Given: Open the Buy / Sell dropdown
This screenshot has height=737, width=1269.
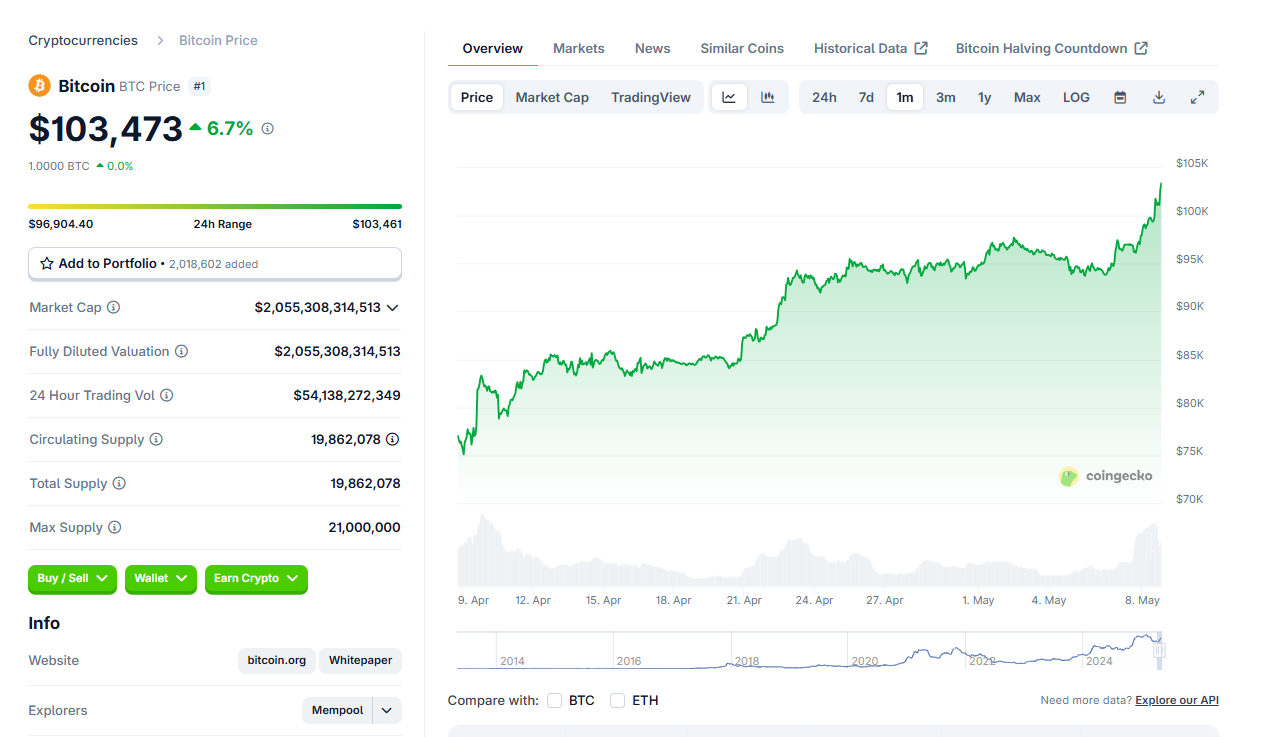Looking at the screenshot, I should [72, 579].
